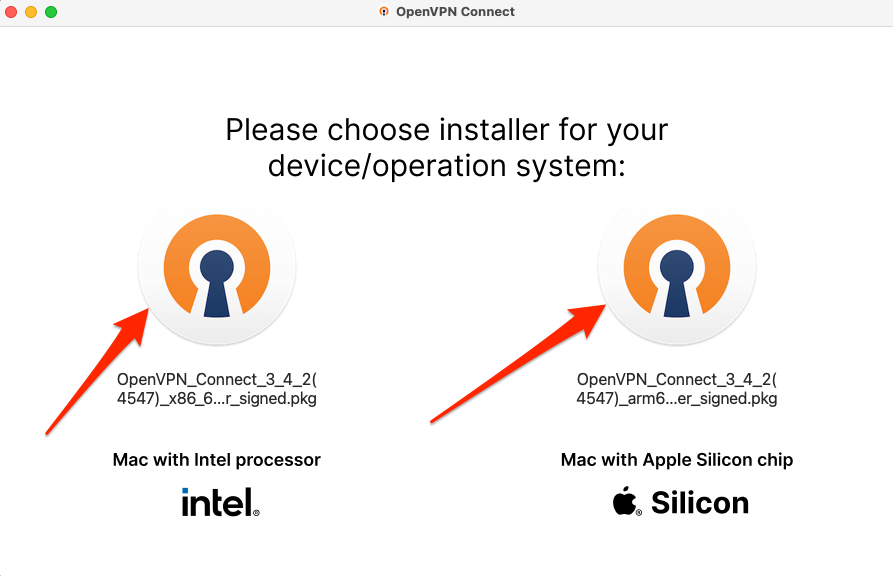Click the Intel logo

(220, 502)
